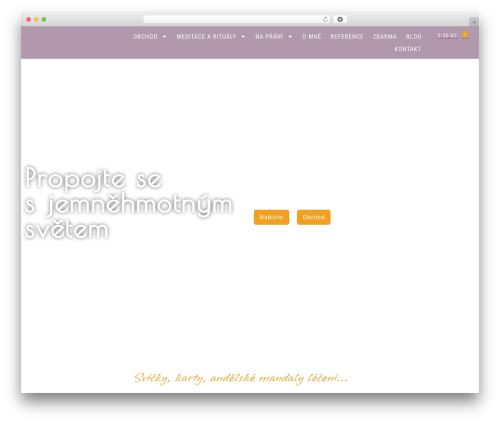Open the Obchod menu item
Viewport: 500px width, 423px height.
click(145, 37)
